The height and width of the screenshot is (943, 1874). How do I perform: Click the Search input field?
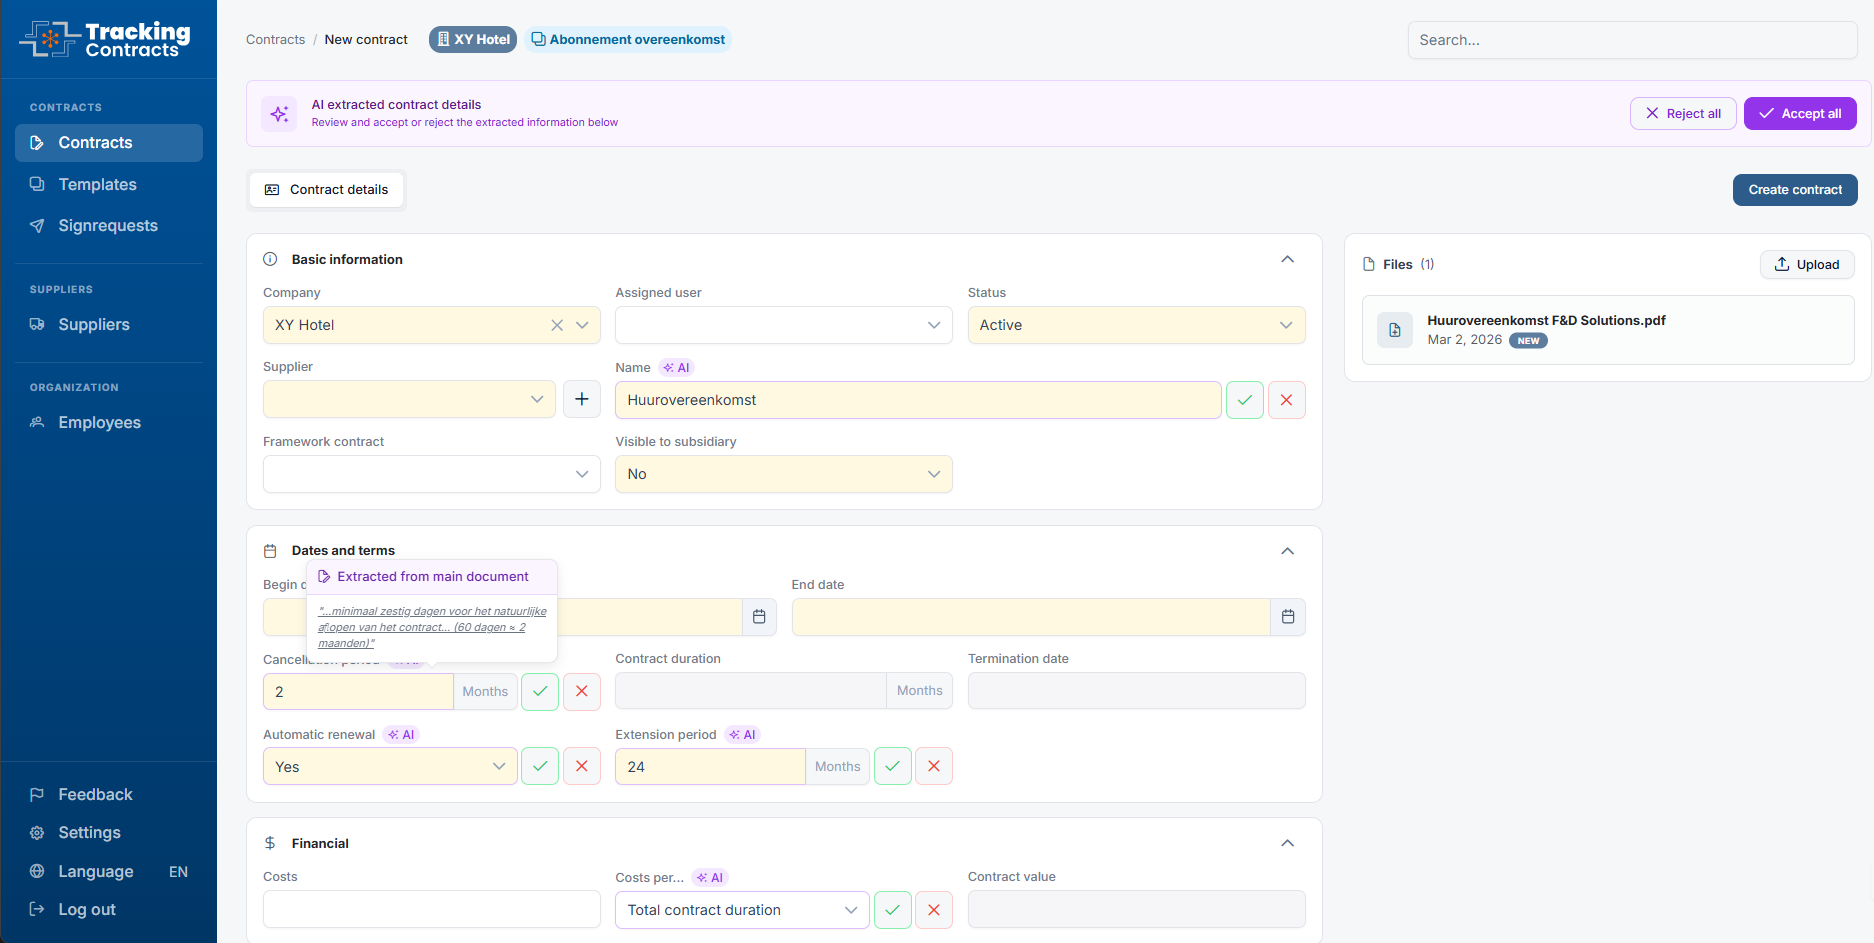coord(1631,40)
